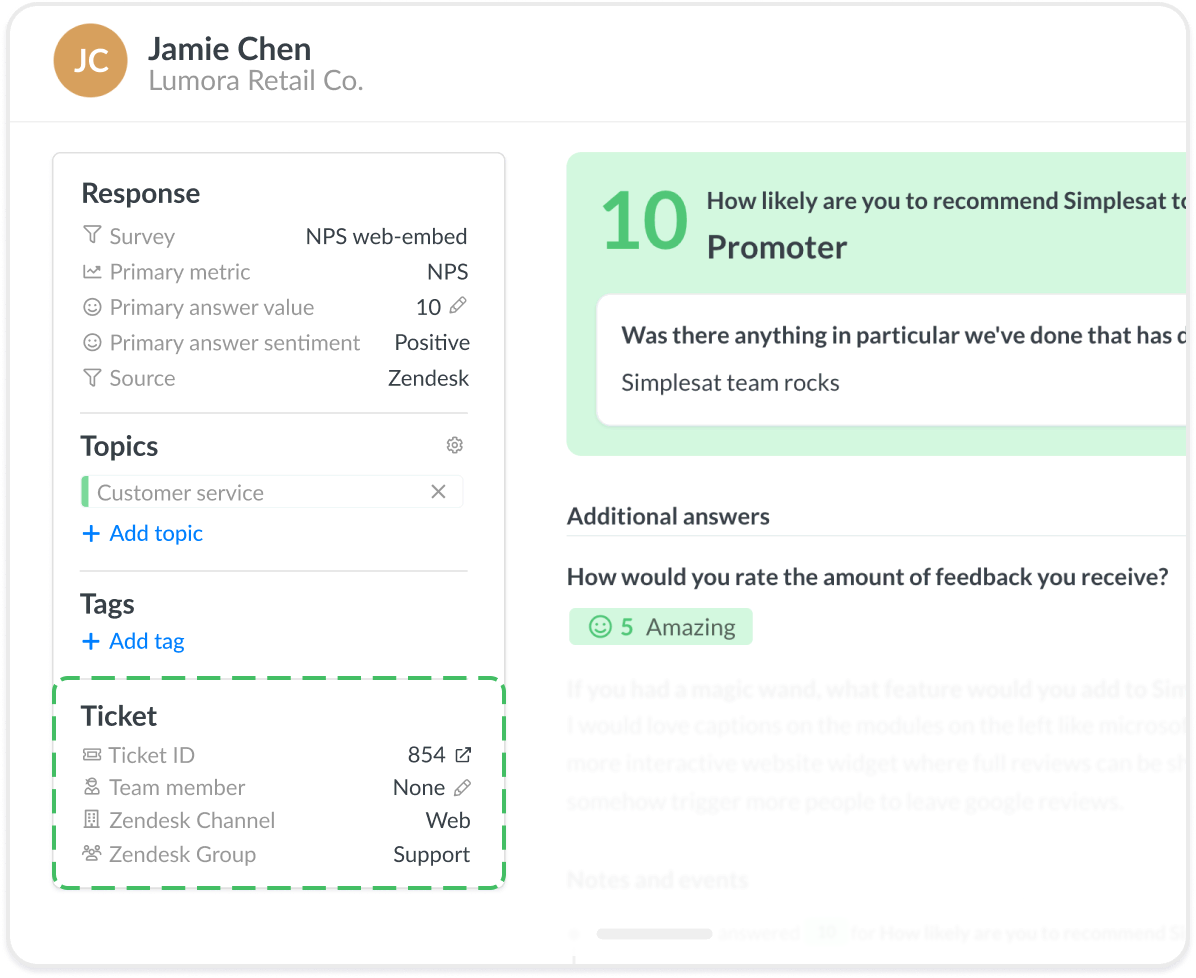
Task: Click the Lumora Retail Co. company name
Action: (255, 81)
